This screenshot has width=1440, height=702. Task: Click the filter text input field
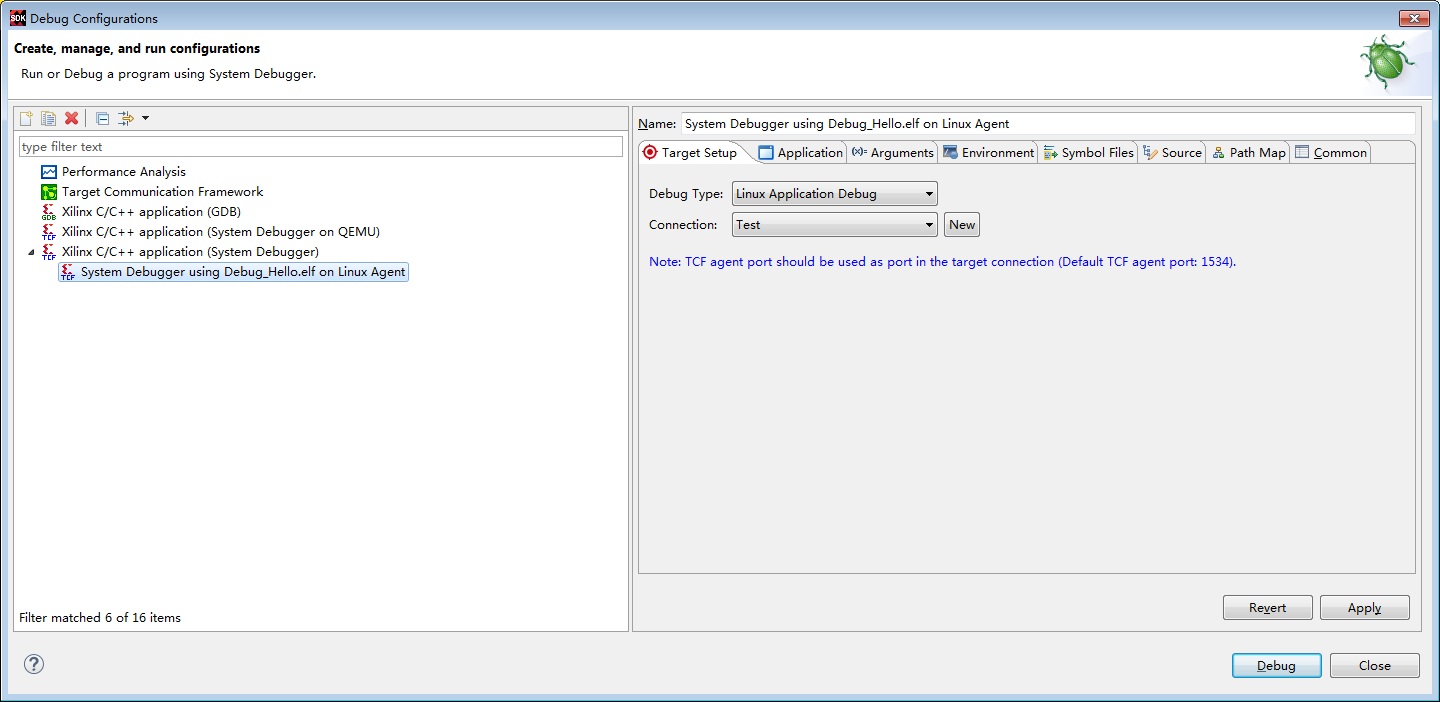click(x=321, y=146)
